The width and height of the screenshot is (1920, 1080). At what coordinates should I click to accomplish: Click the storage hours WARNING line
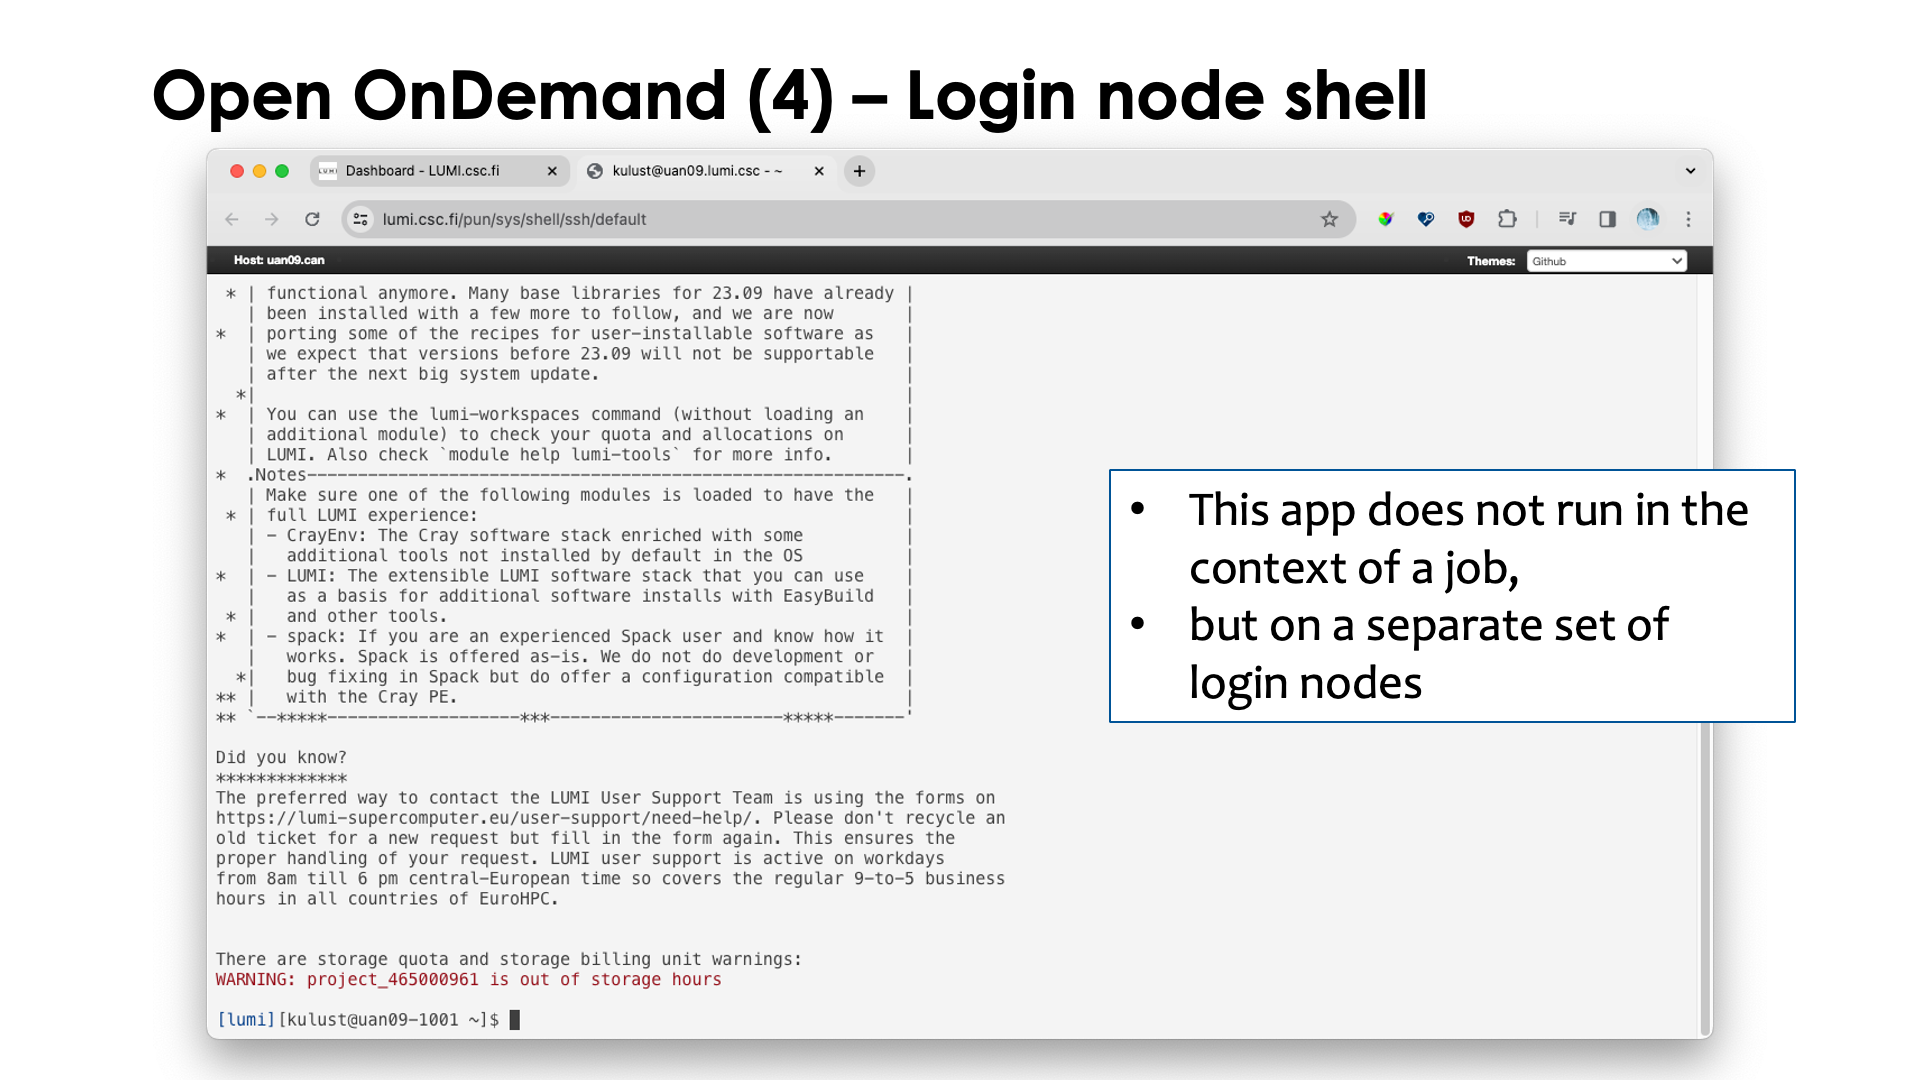[x=469, y=980]
